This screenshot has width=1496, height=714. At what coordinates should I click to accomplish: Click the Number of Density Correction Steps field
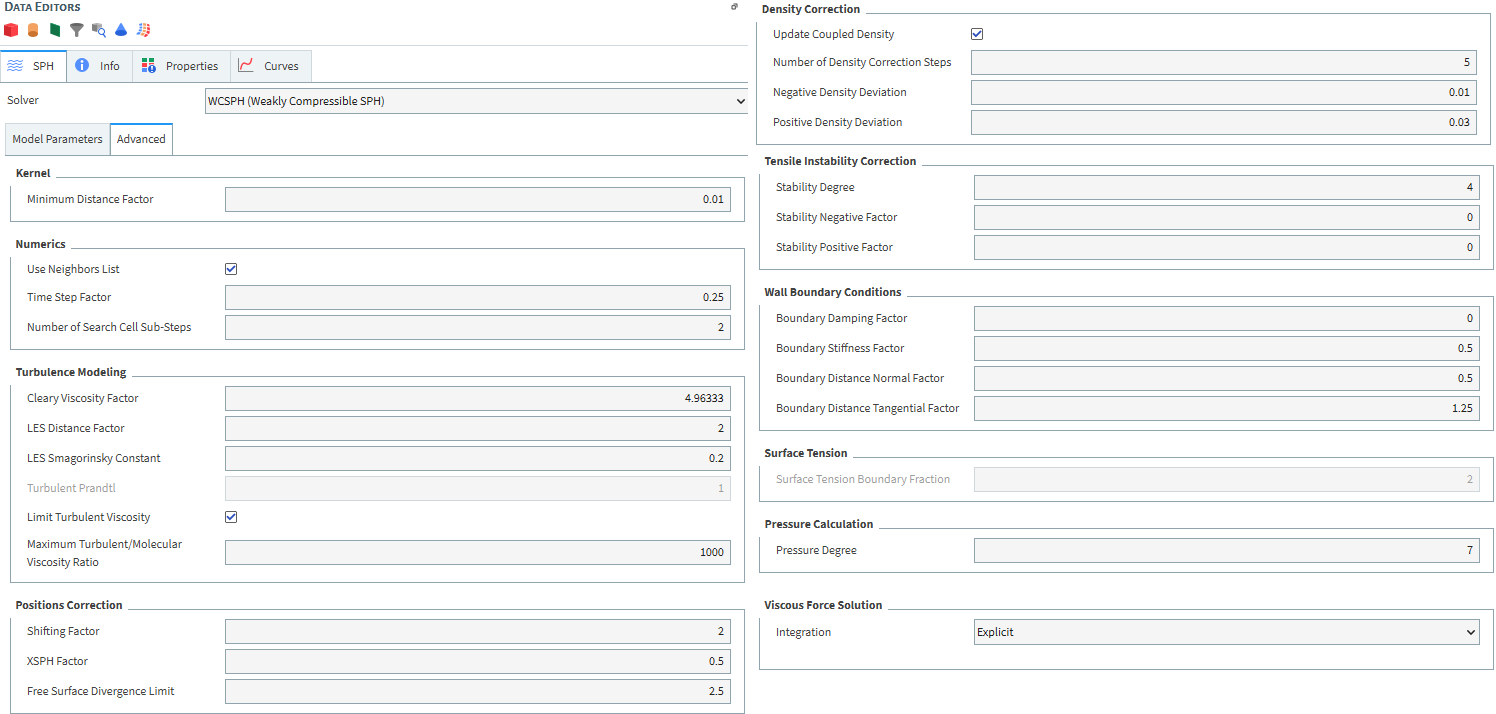click(1224, 62)
